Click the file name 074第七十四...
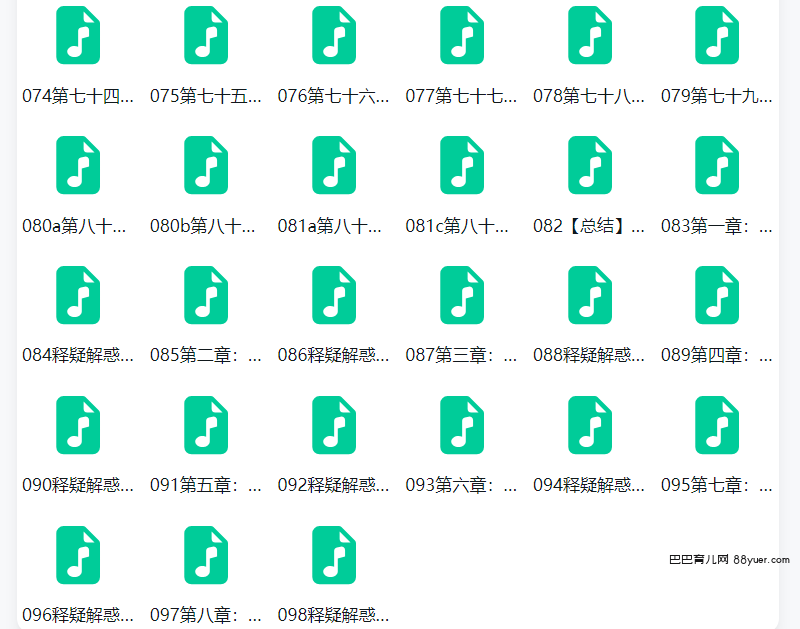The image size is (800, 629). click(78, 96)
